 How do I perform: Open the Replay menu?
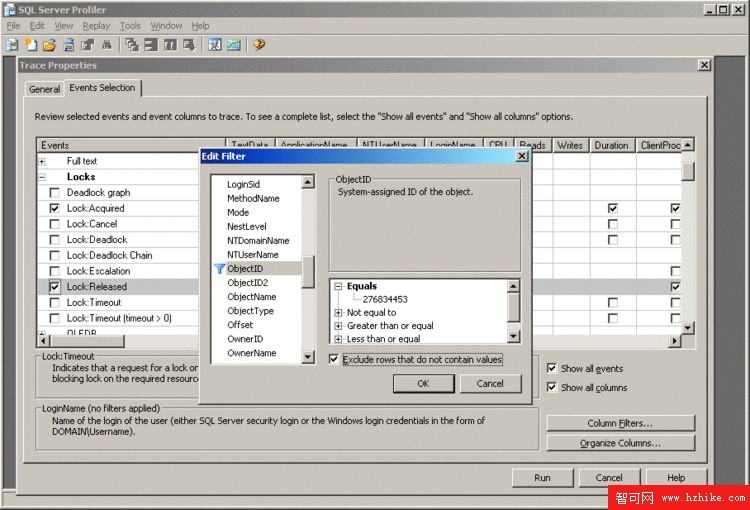pos(96,26)
